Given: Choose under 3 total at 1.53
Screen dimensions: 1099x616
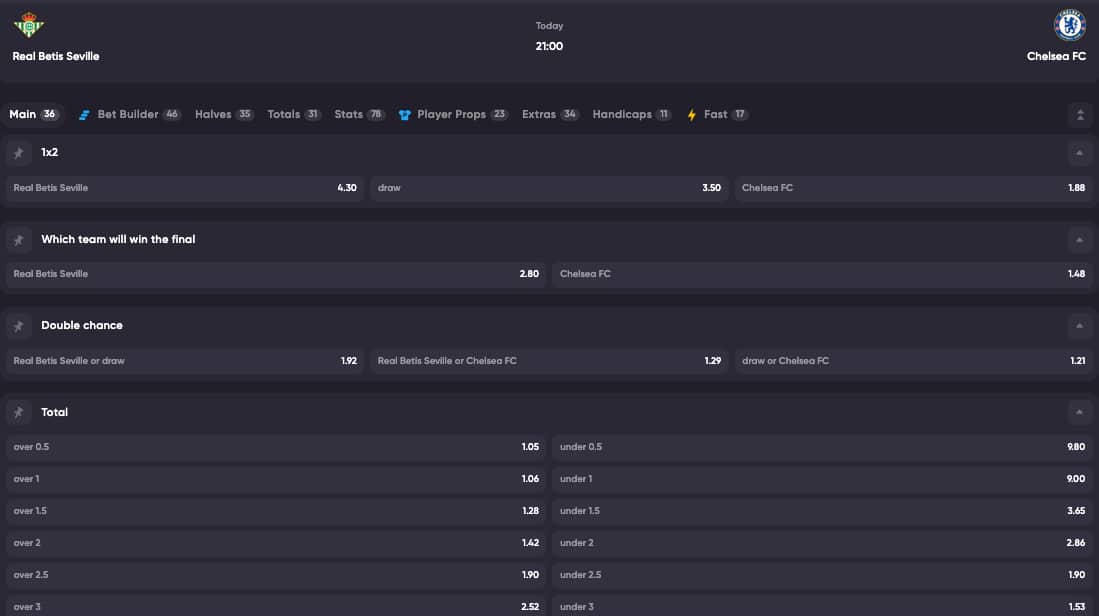Looking at the screenshot, I should click(823, 605).
